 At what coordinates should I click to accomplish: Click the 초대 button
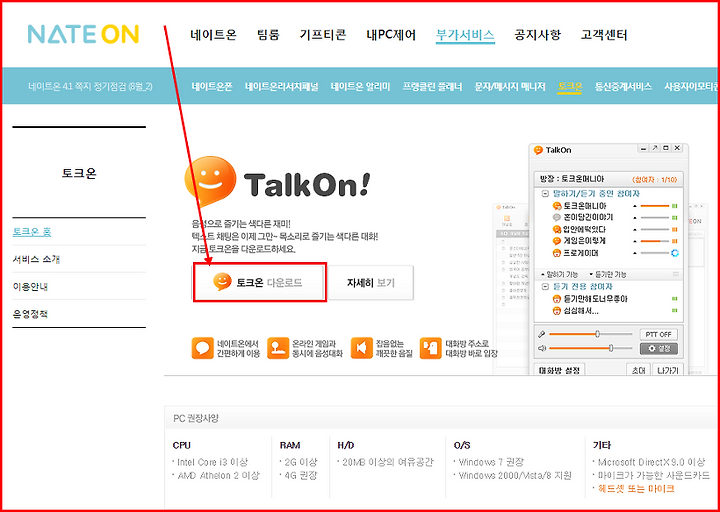(x=638, y=370)
